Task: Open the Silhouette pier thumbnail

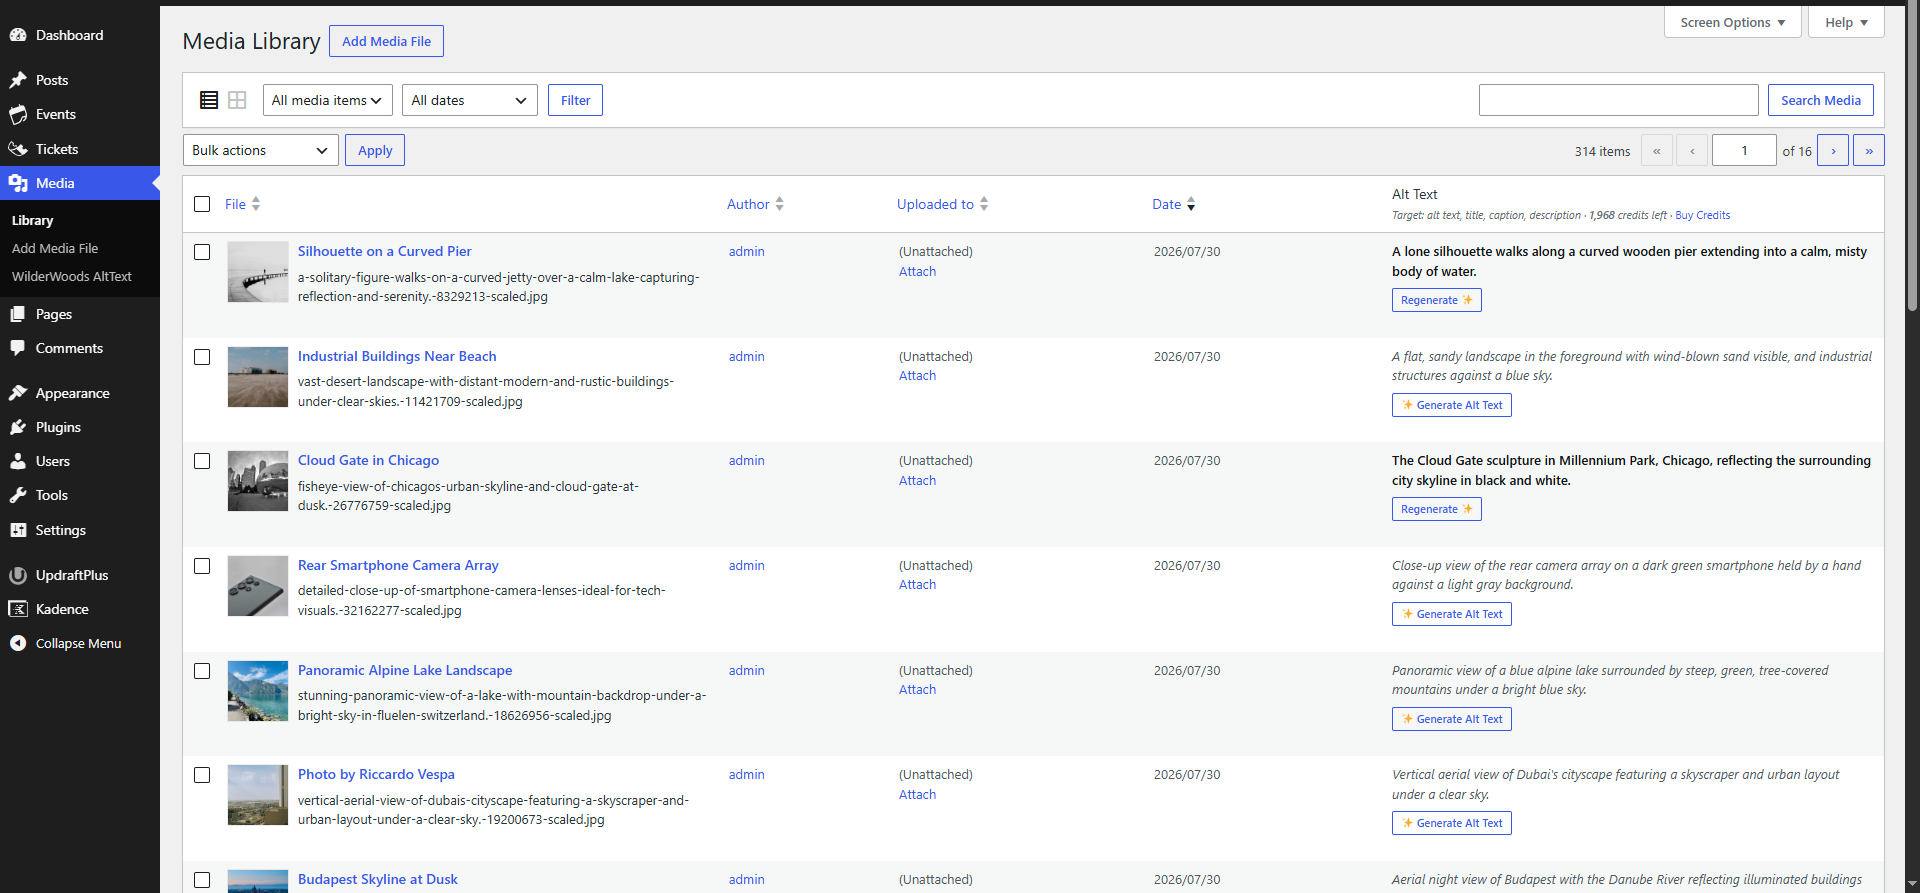Action: [x=258, y=272]
